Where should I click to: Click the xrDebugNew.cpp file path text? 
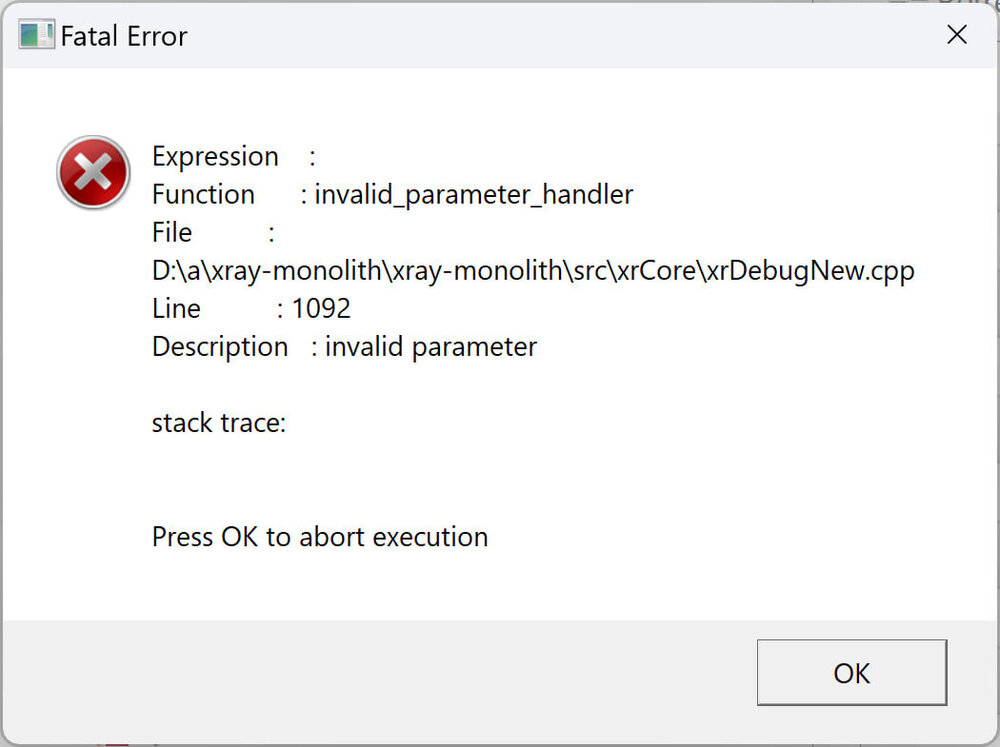point(533,271)
